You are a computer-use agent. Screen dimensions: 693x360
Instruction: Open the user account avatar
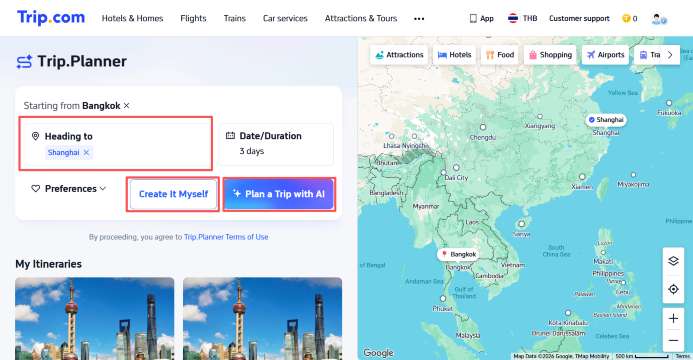tap(659, 19)
